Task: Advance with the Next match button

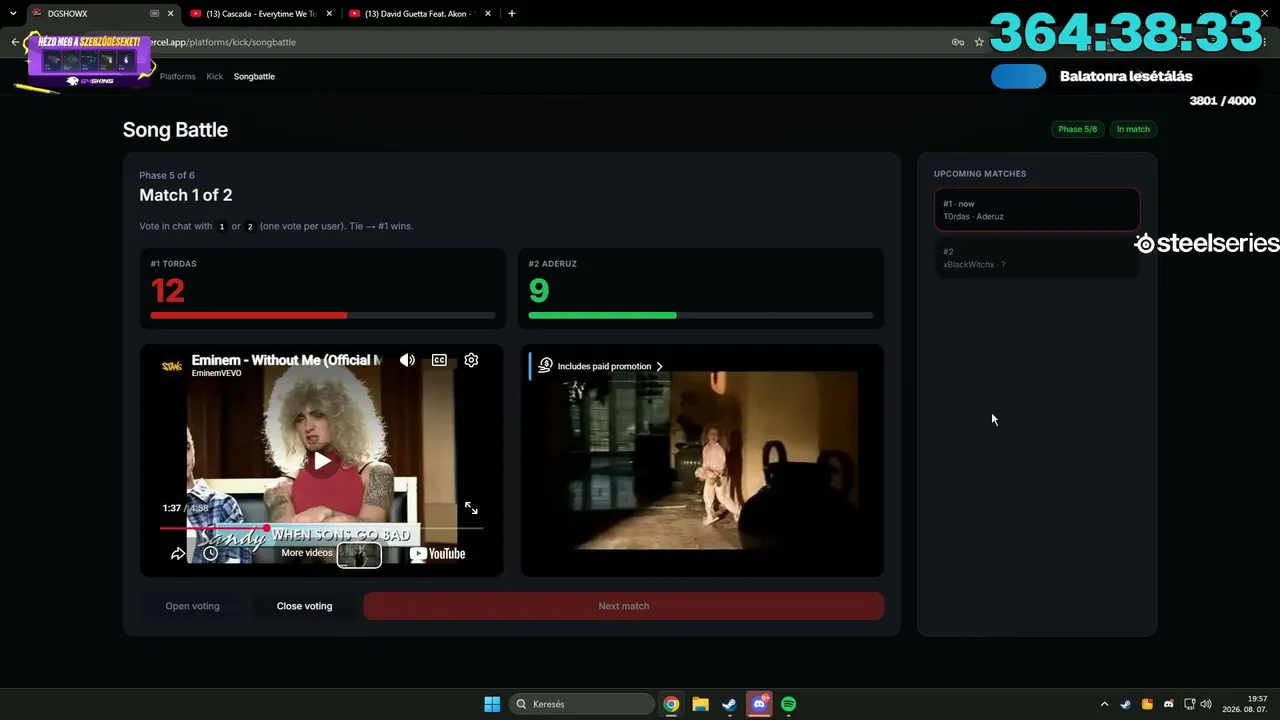Action: pyautogui.click(x=624, y=606)
